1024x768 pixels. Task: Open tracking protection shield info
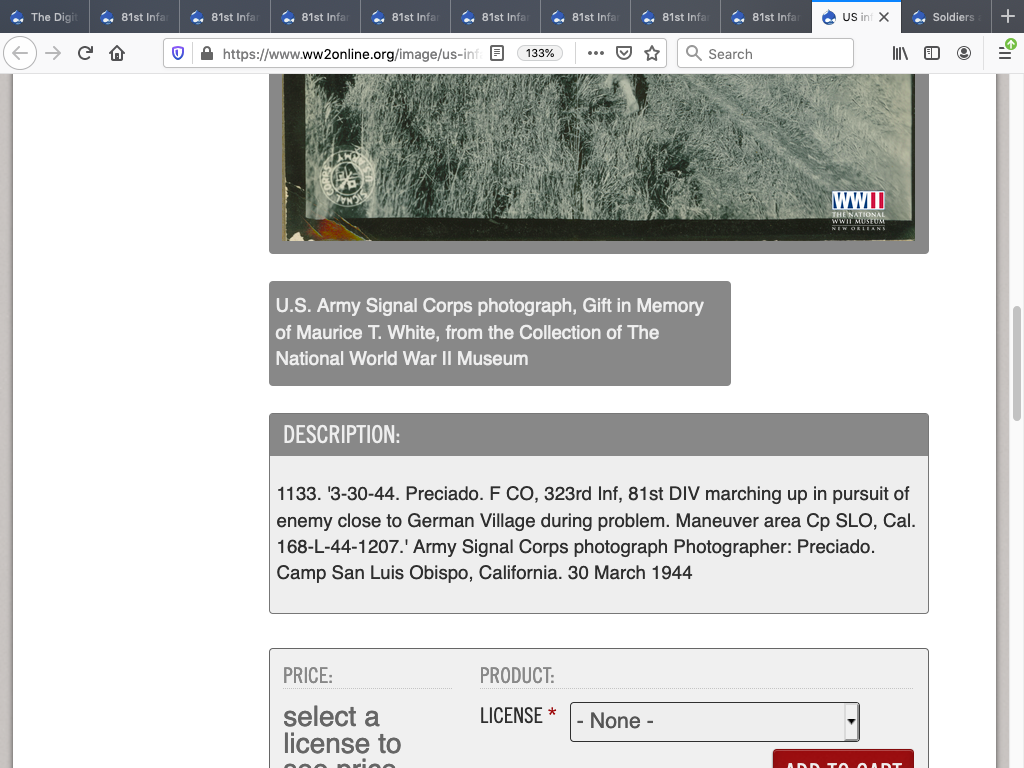click(x=179, y=54)
